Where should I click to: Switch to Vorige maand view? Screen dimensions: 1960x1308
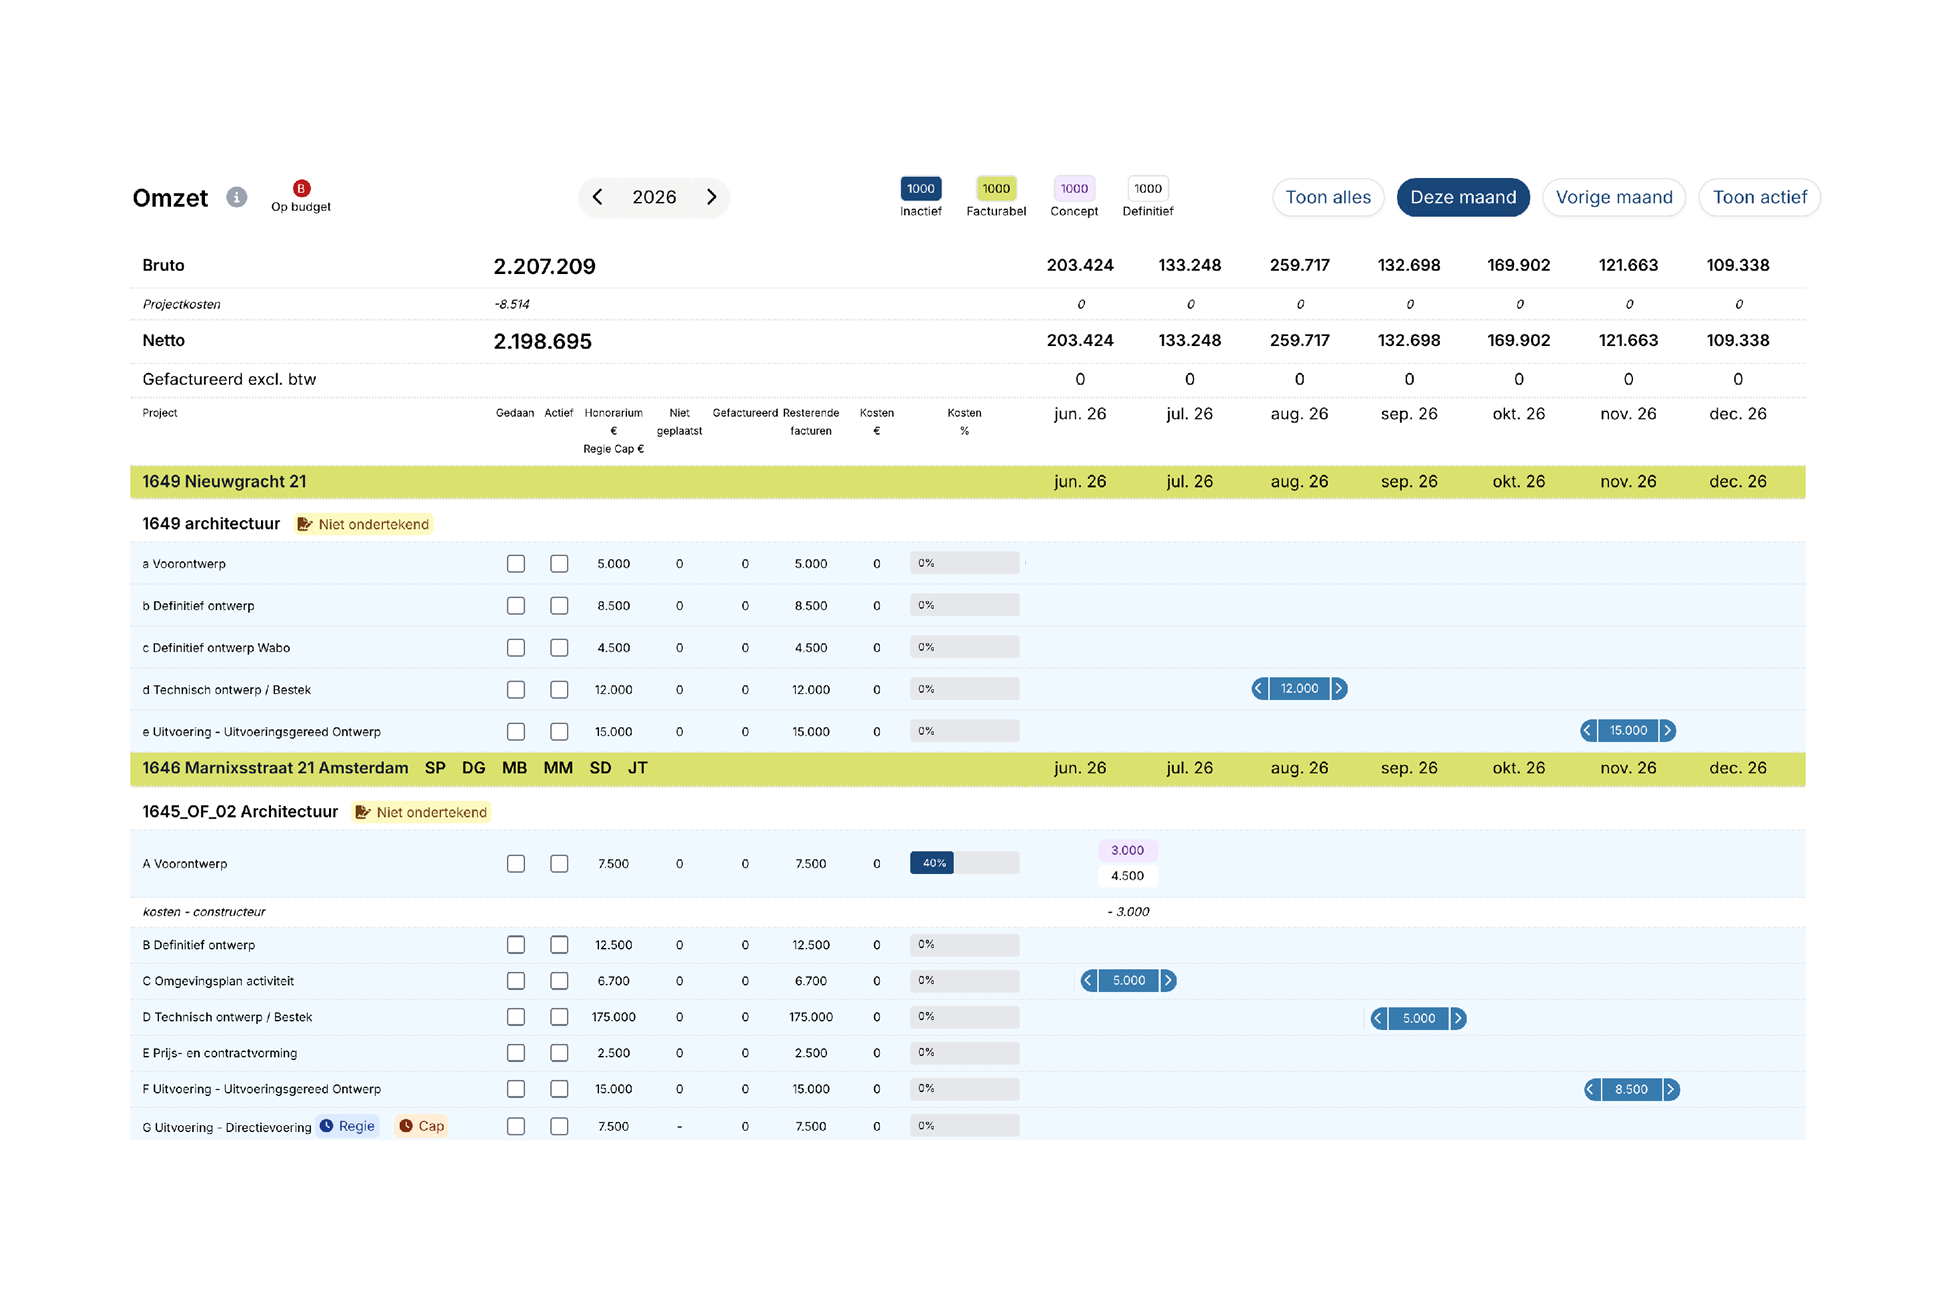coord(1614,197)
